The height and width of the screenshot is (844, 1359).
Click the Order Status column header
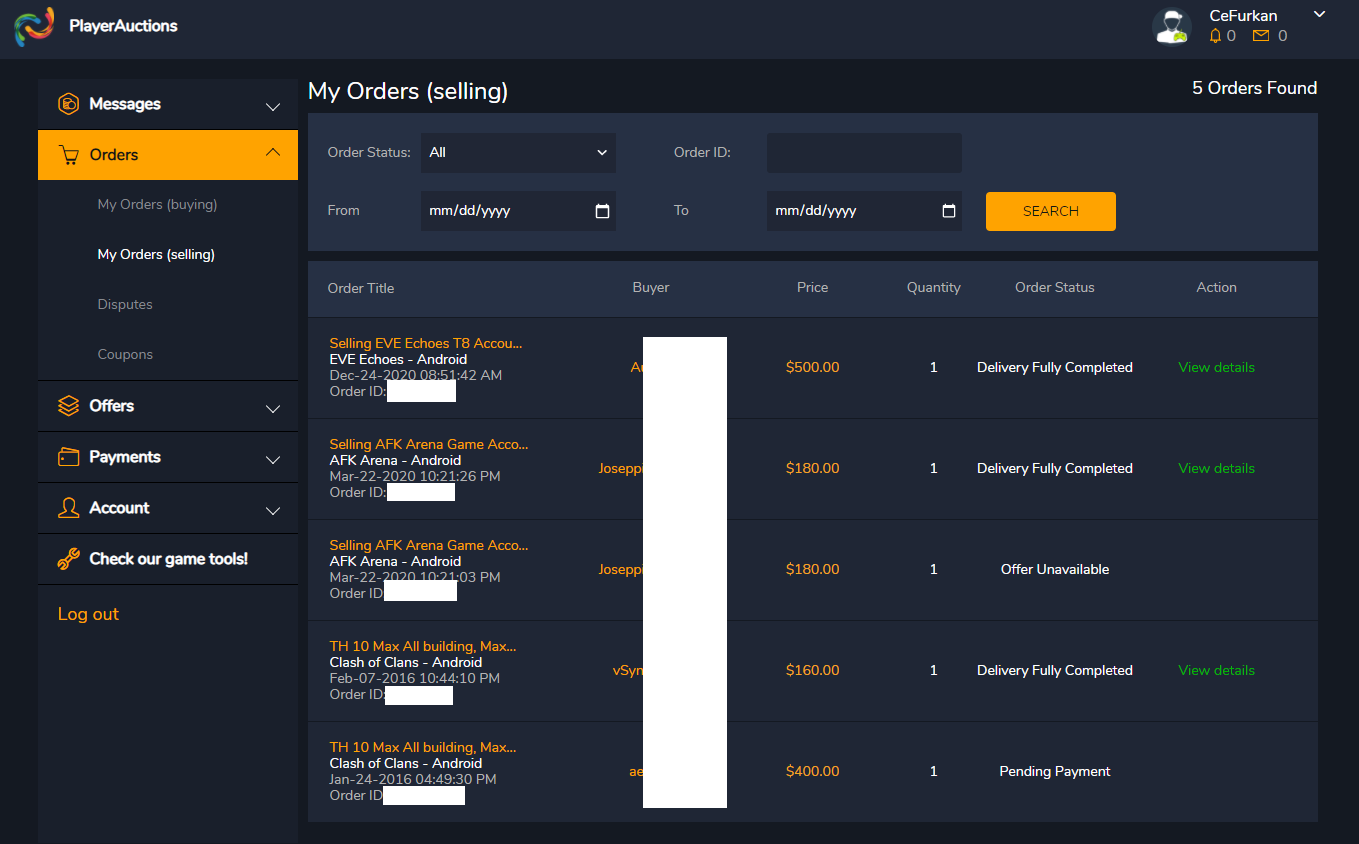click(x=1055, y=287)
